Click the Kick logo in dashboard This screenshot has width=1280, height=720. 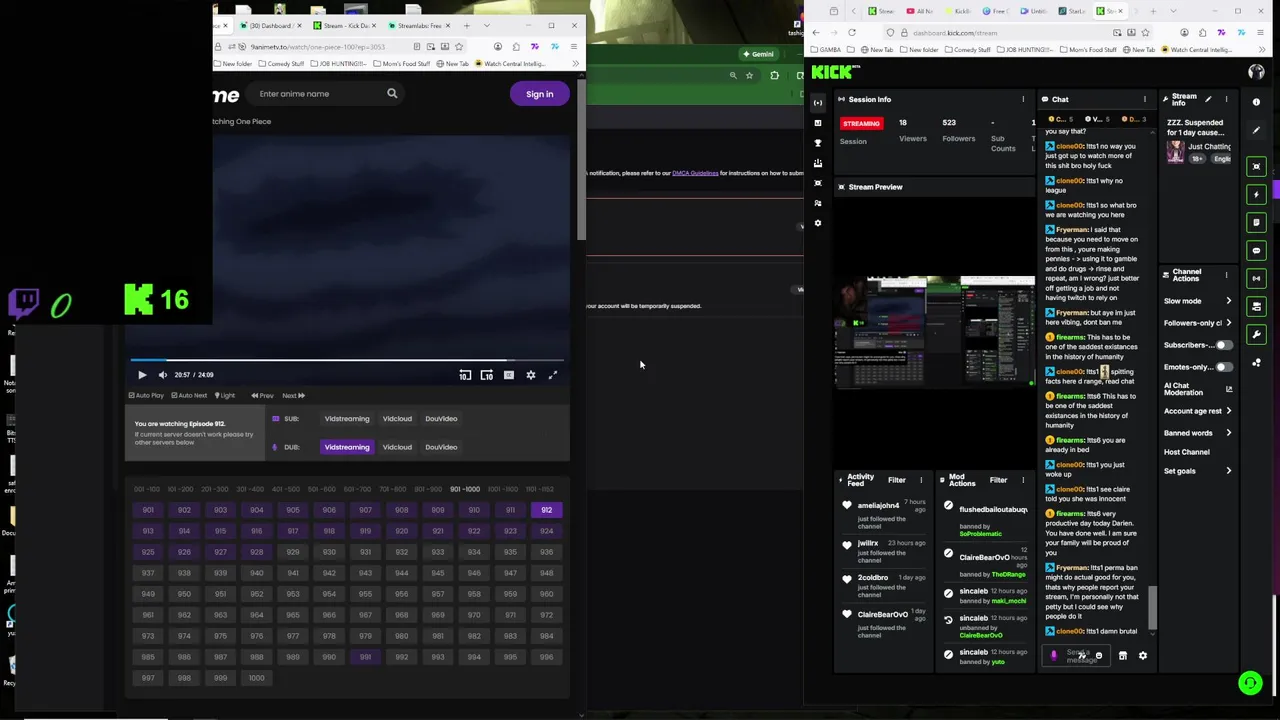(835, 72)
